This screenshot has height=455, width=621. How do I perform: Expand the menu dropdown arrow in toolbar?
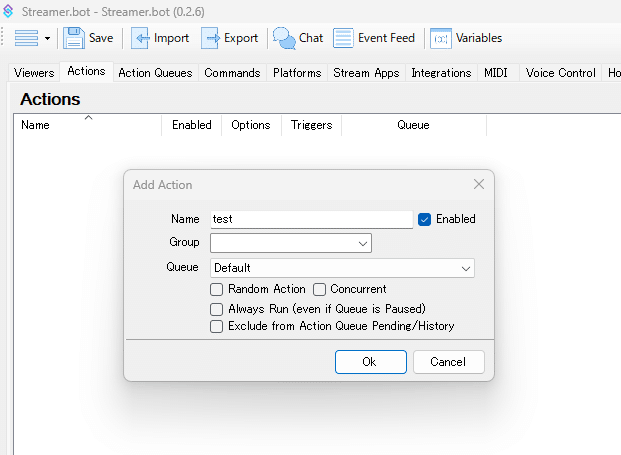(x=48, y=38)
